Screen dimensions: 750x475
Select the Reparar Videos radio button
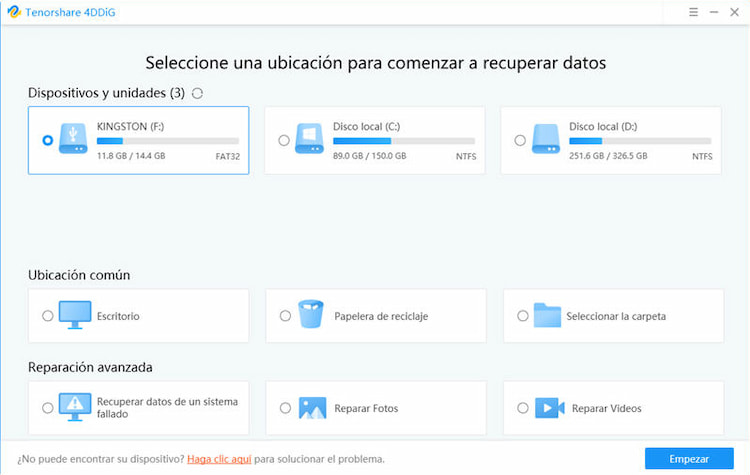click(523, 408)
